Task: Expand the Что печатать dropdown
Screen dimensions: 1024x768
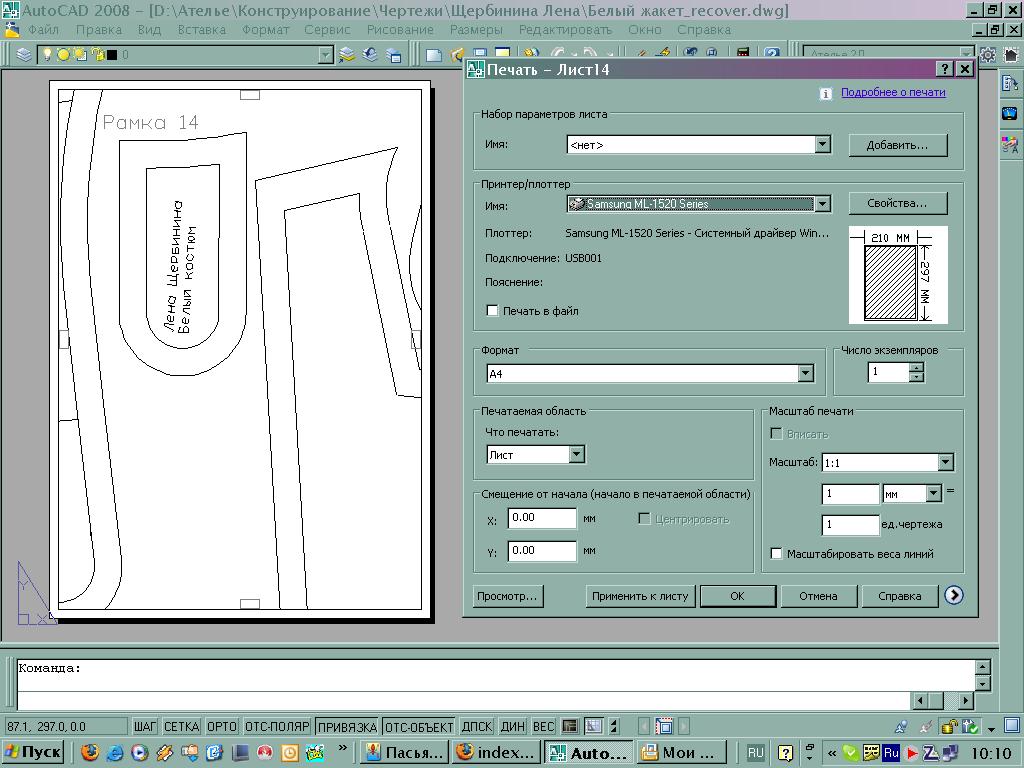Action: [576, 454]
